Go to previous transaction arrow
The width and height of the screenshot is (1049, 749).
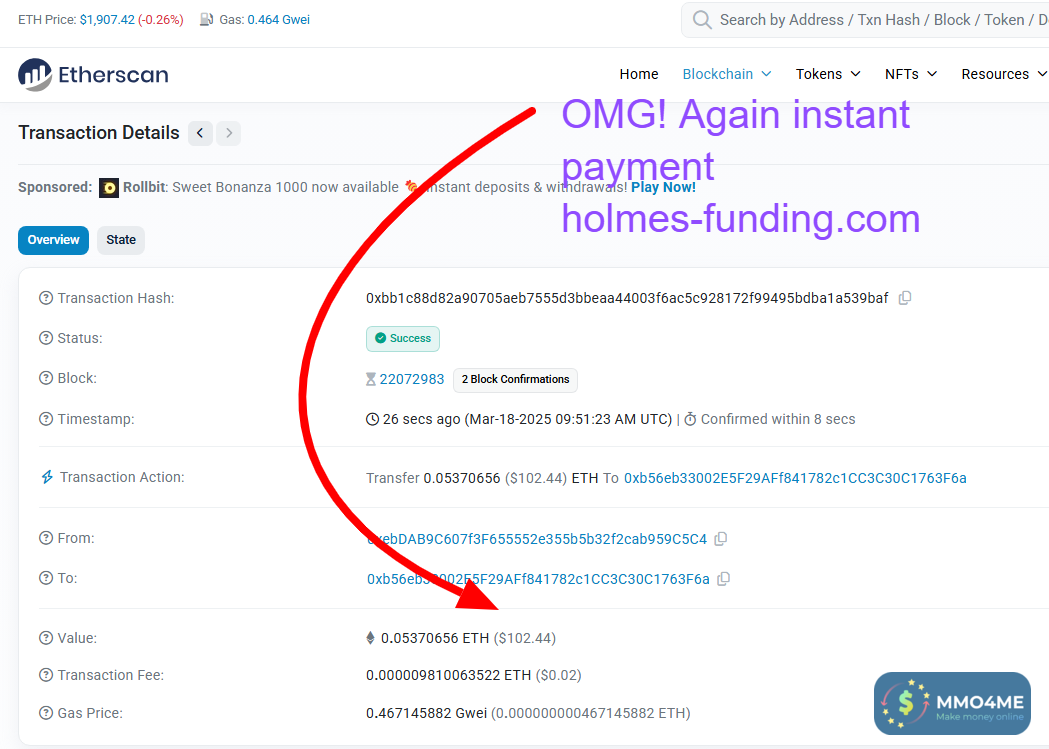tap(200, 133)
